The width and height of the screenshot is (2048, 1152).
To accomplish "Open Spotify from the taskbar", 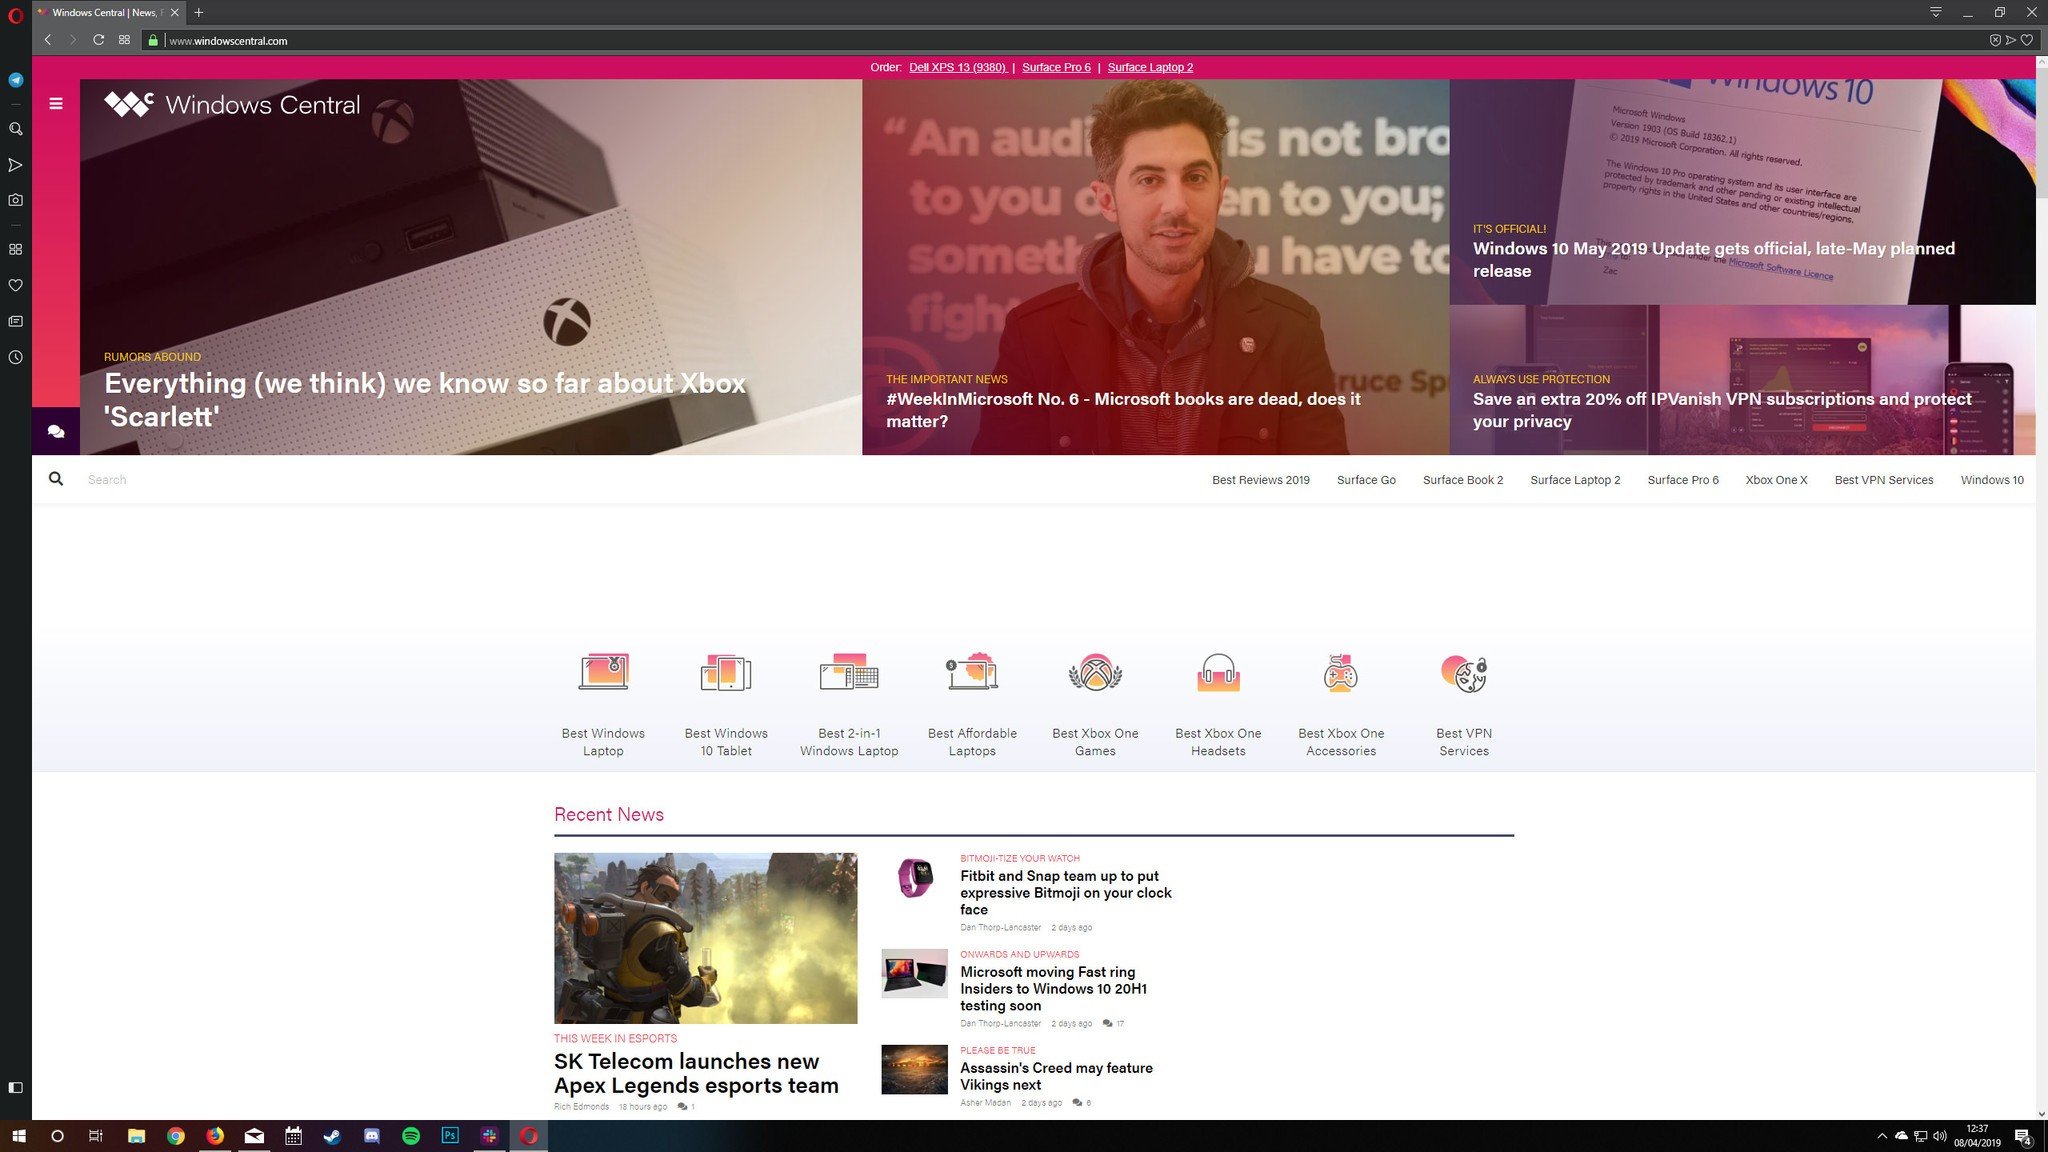I will [411, 1136].
